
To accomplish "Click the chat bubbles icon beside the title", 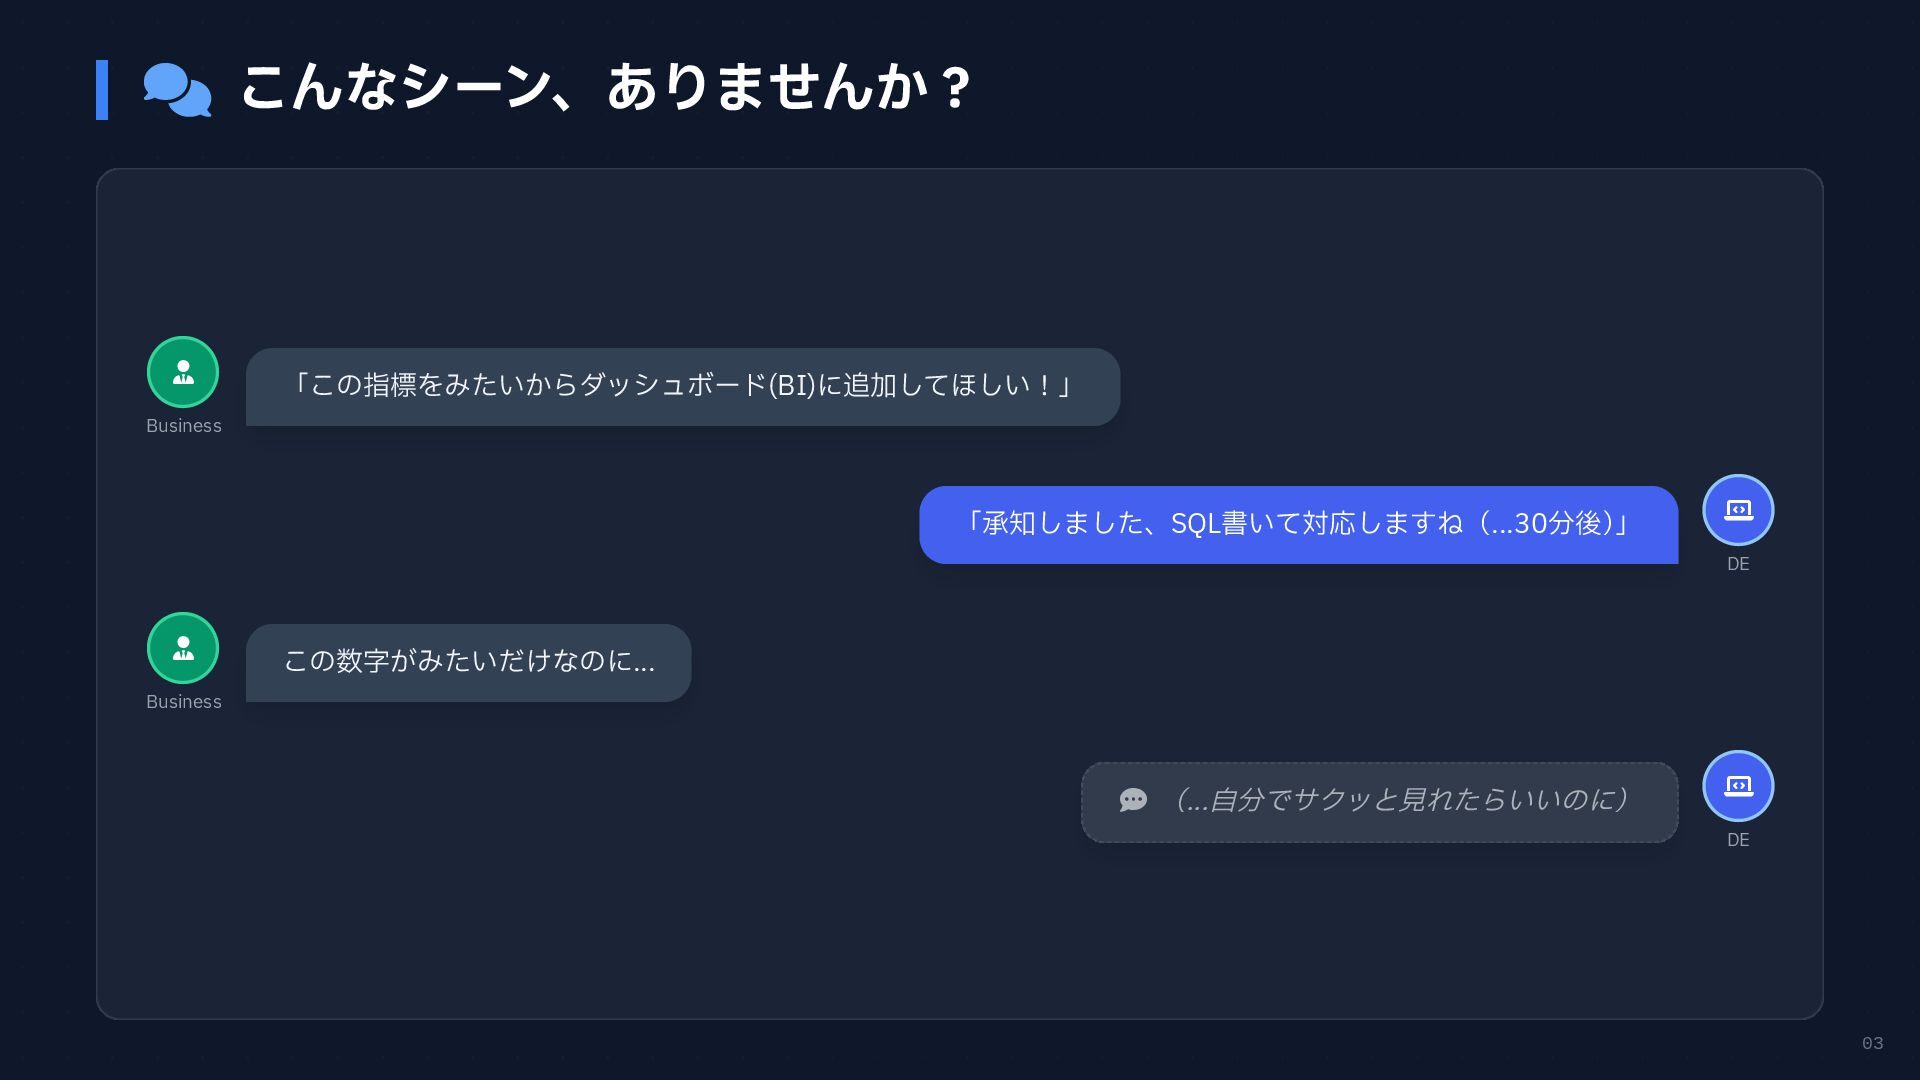I will point(177,90).
